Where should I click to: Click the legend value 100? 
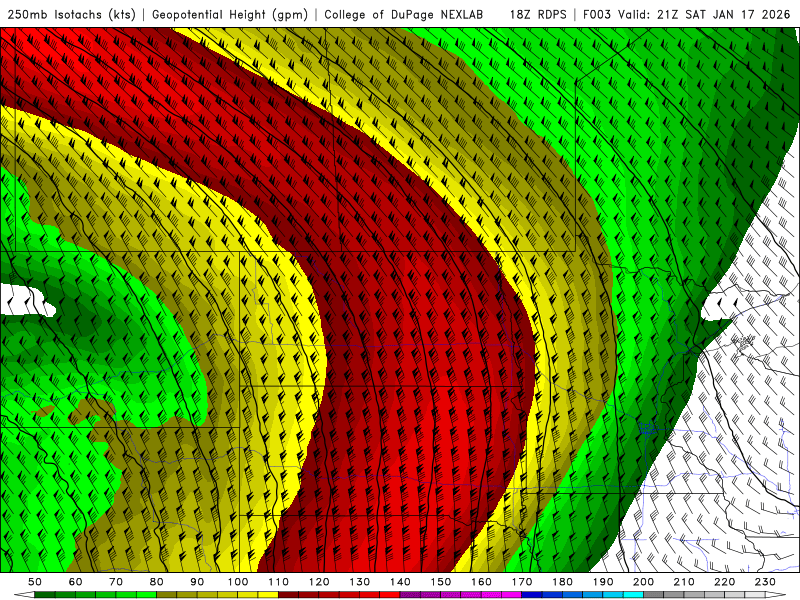pos(238,582)
